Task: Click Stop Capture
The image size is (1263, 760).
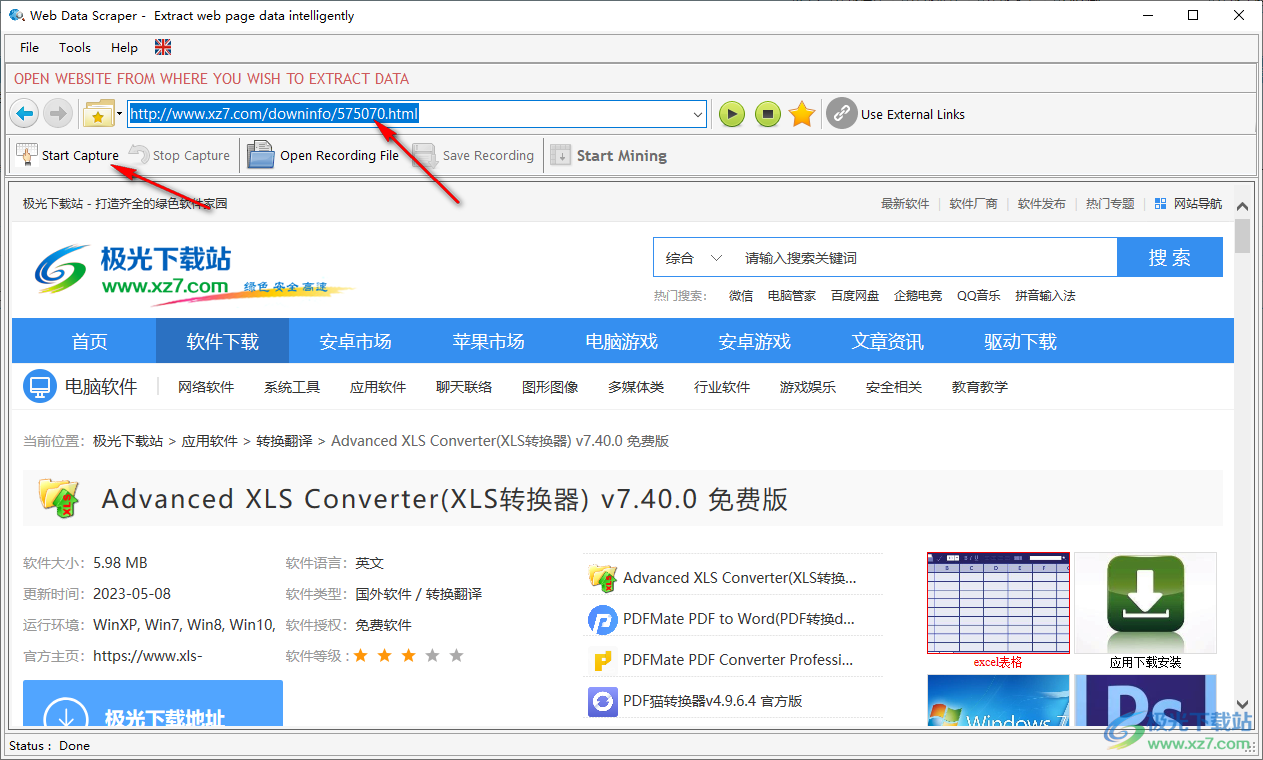Action: [x=179, y=155]
